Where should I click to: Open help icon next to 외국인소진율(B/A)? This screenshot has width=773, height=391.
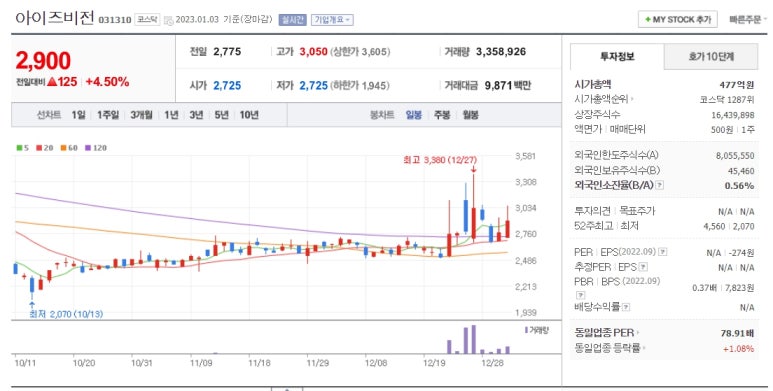coord(660,185)
